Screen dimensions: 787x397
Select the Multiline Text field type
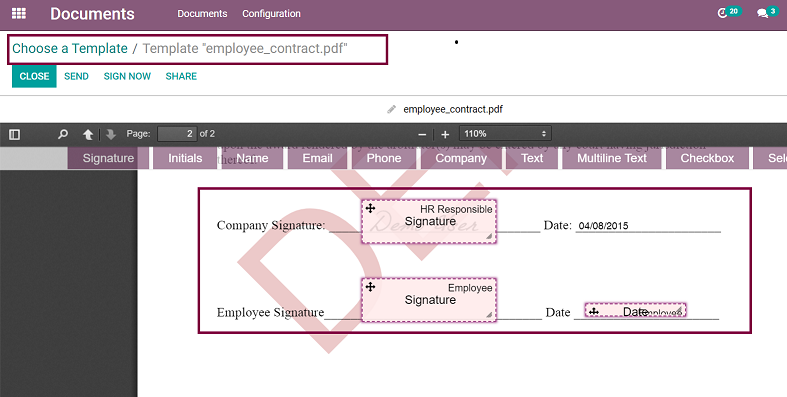tap(612, 158)
